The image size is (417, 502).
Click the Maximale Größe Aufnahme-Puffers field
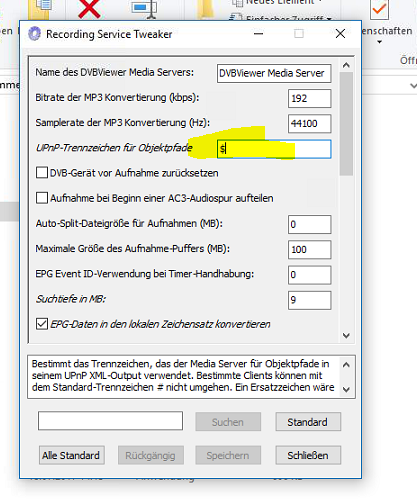click(x=310, y=250)
